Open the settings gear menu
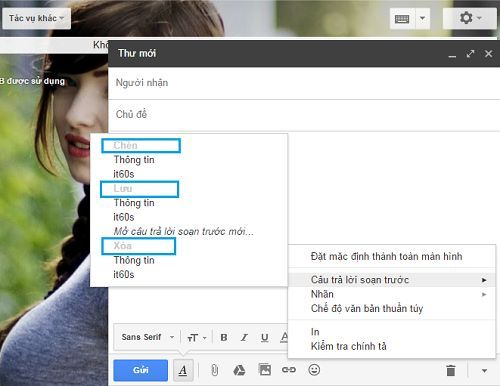The image size is (500, 386). click(469, 18)
